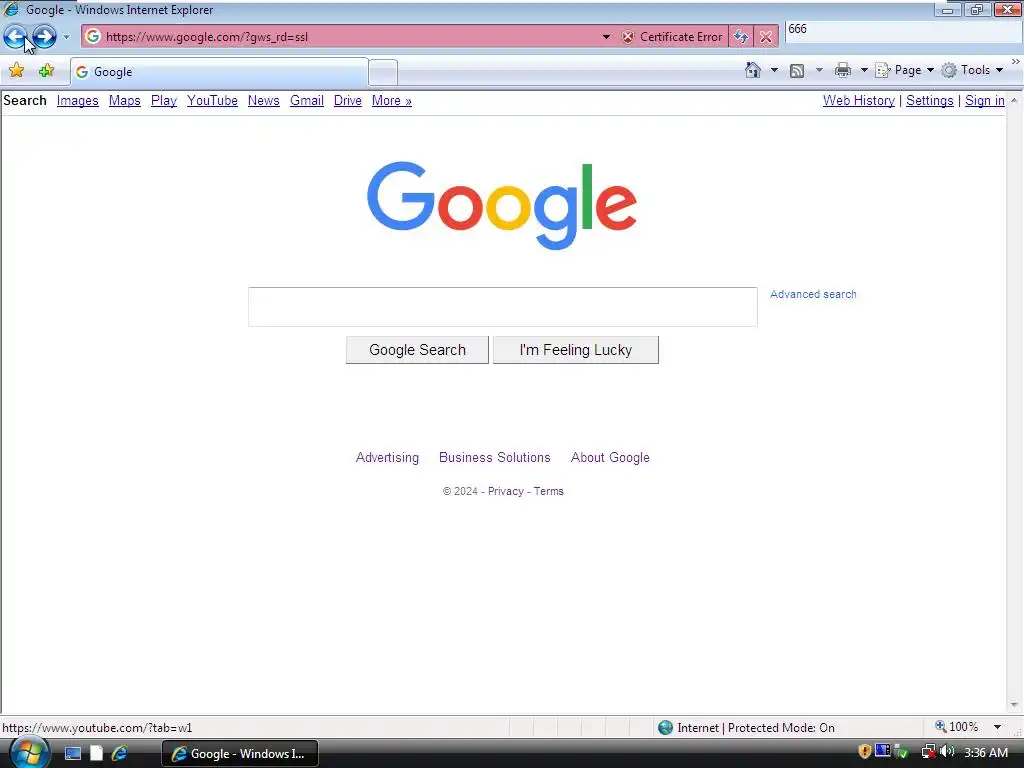Stop loading with the red X icon

click(766, 37)
